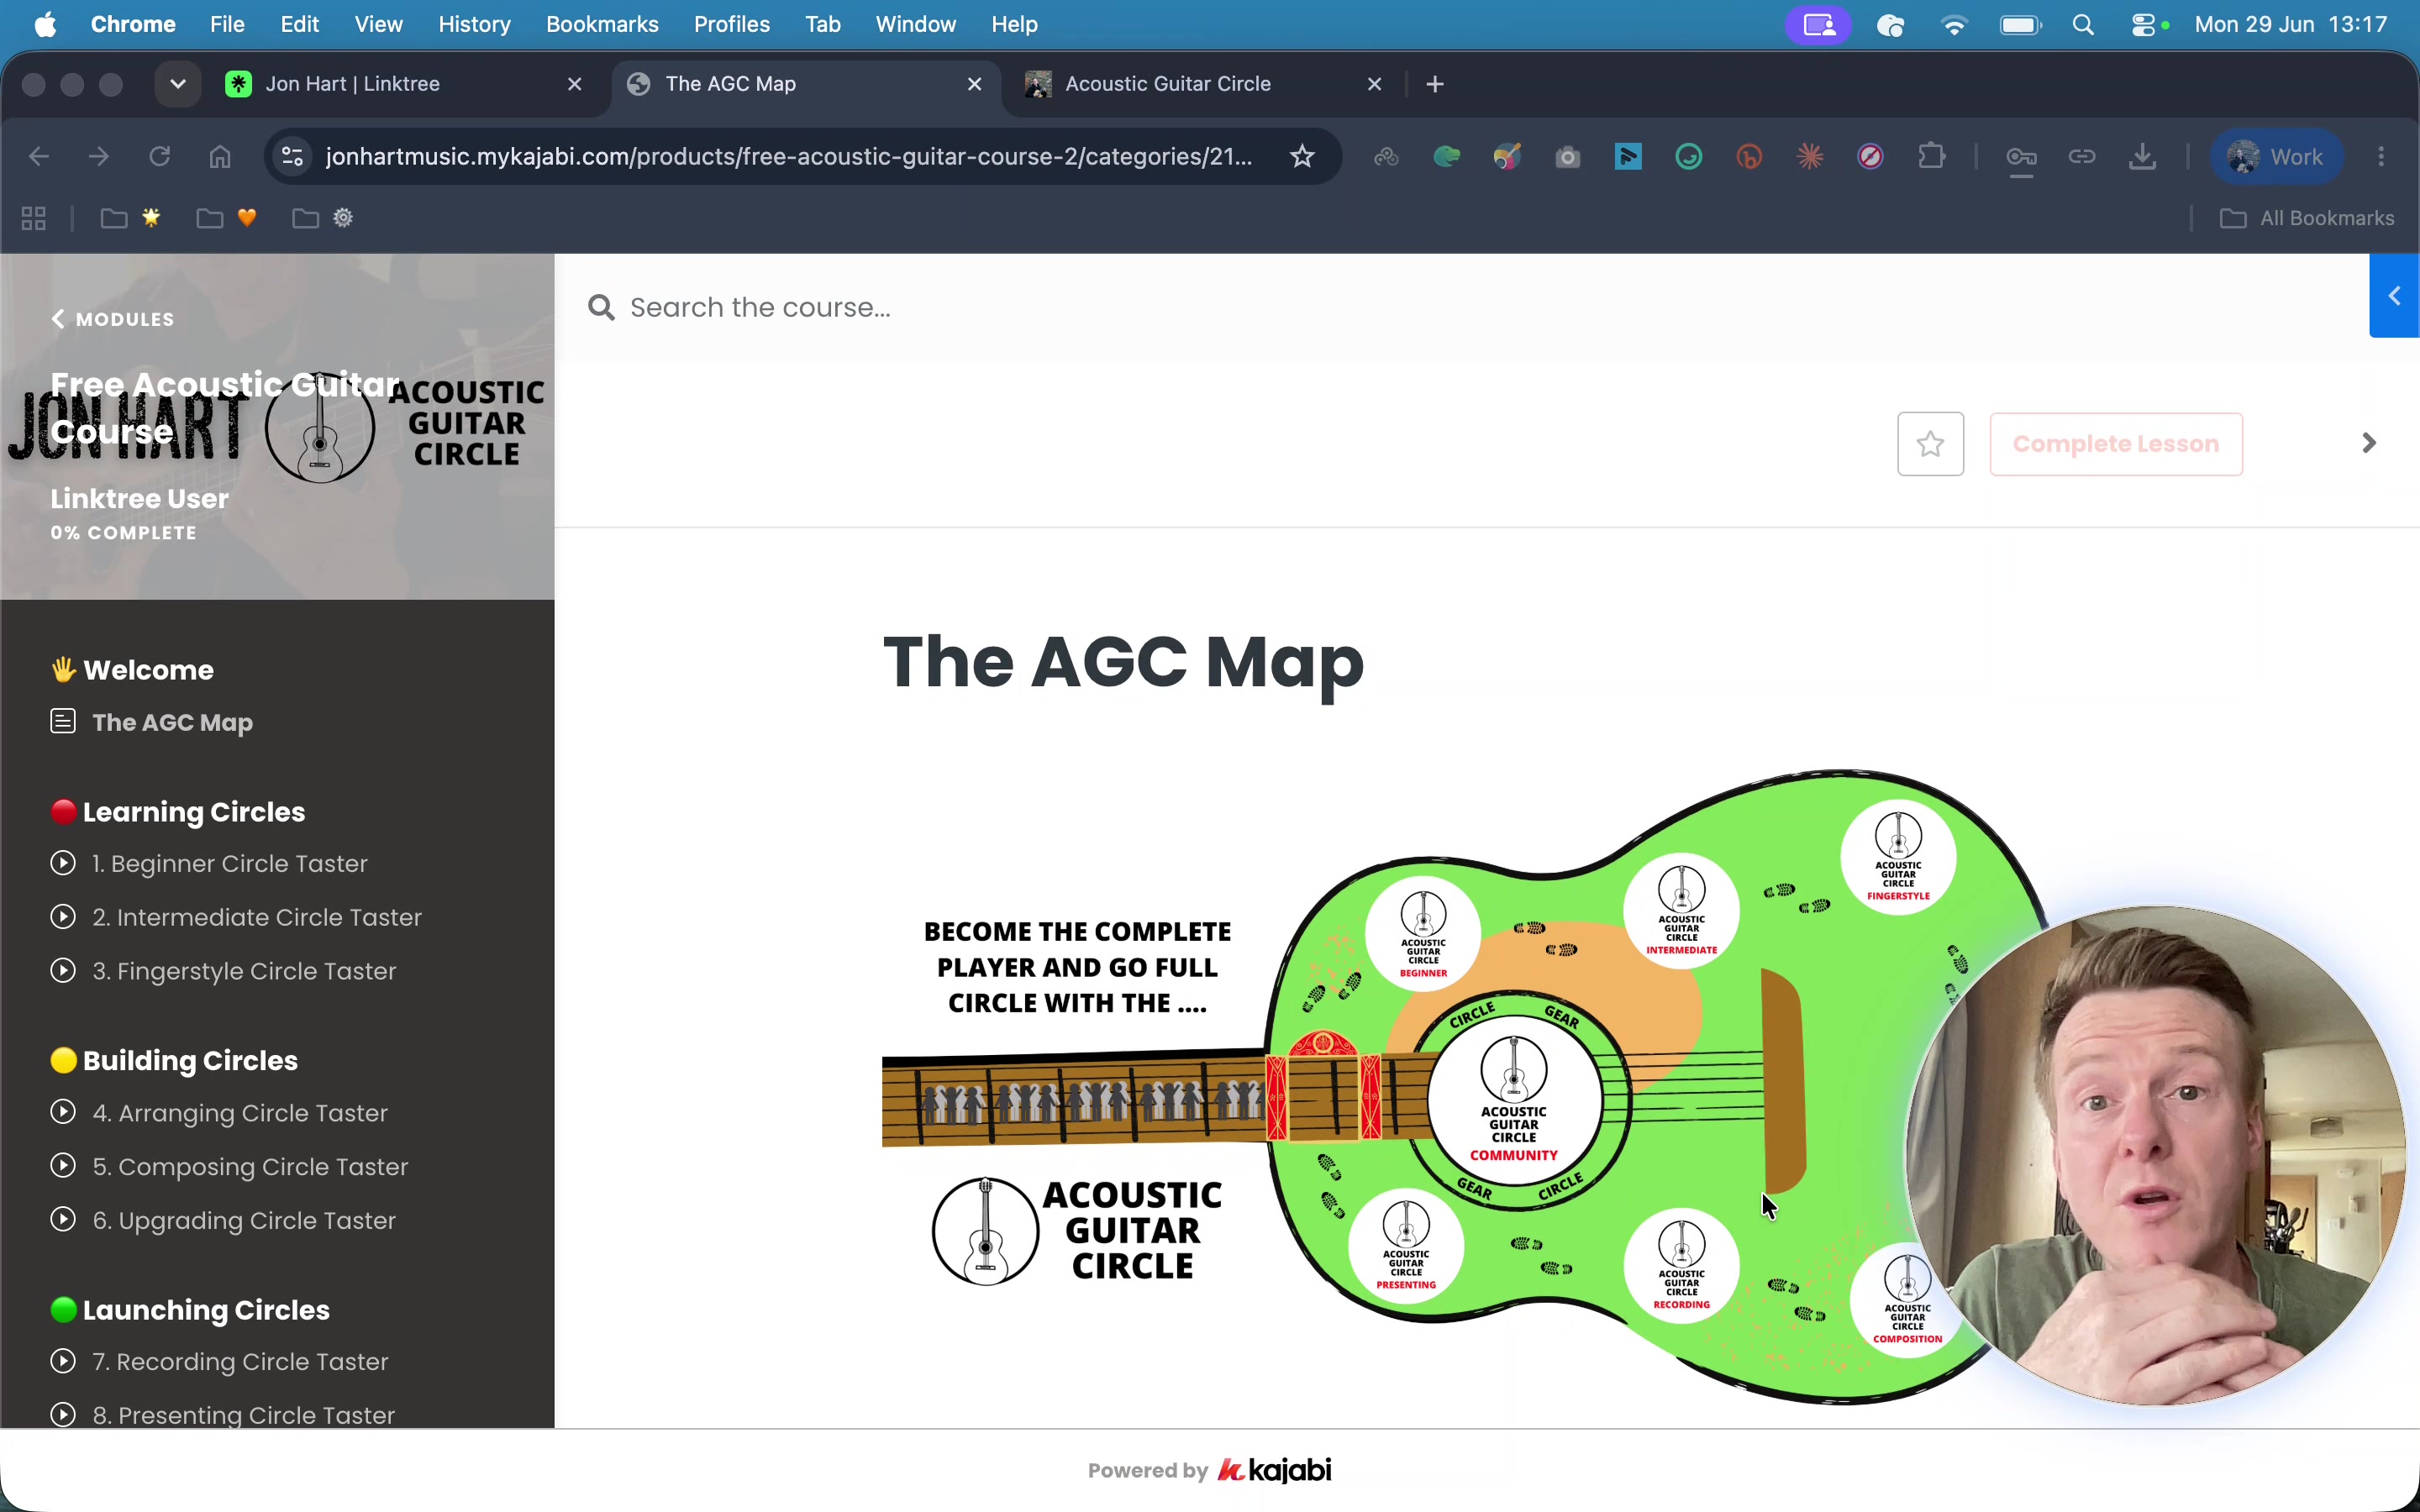
Task: Open the orange heart bookmark folder
Action: coord(227,218)
